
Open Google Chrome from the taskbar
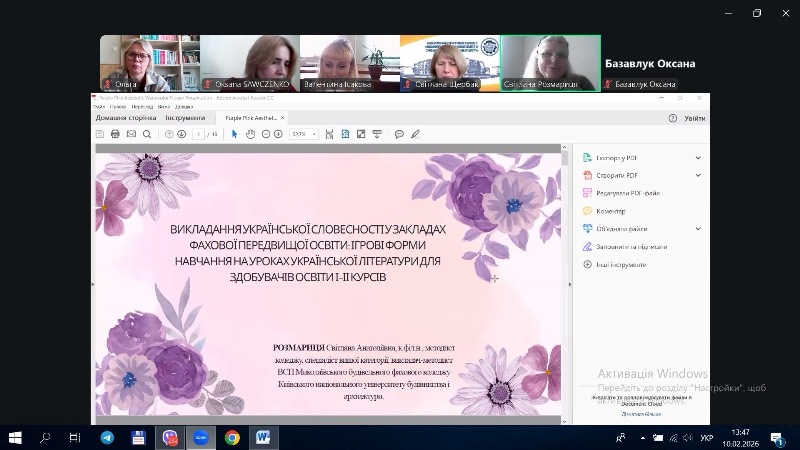232,438
